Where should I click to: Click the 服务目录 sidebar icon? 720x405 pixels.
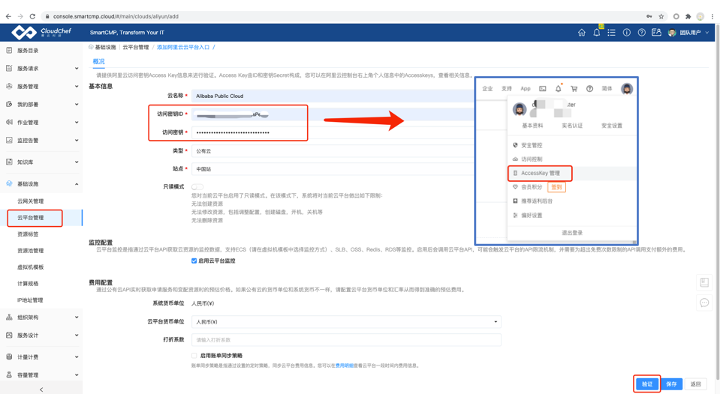[9, 51]
